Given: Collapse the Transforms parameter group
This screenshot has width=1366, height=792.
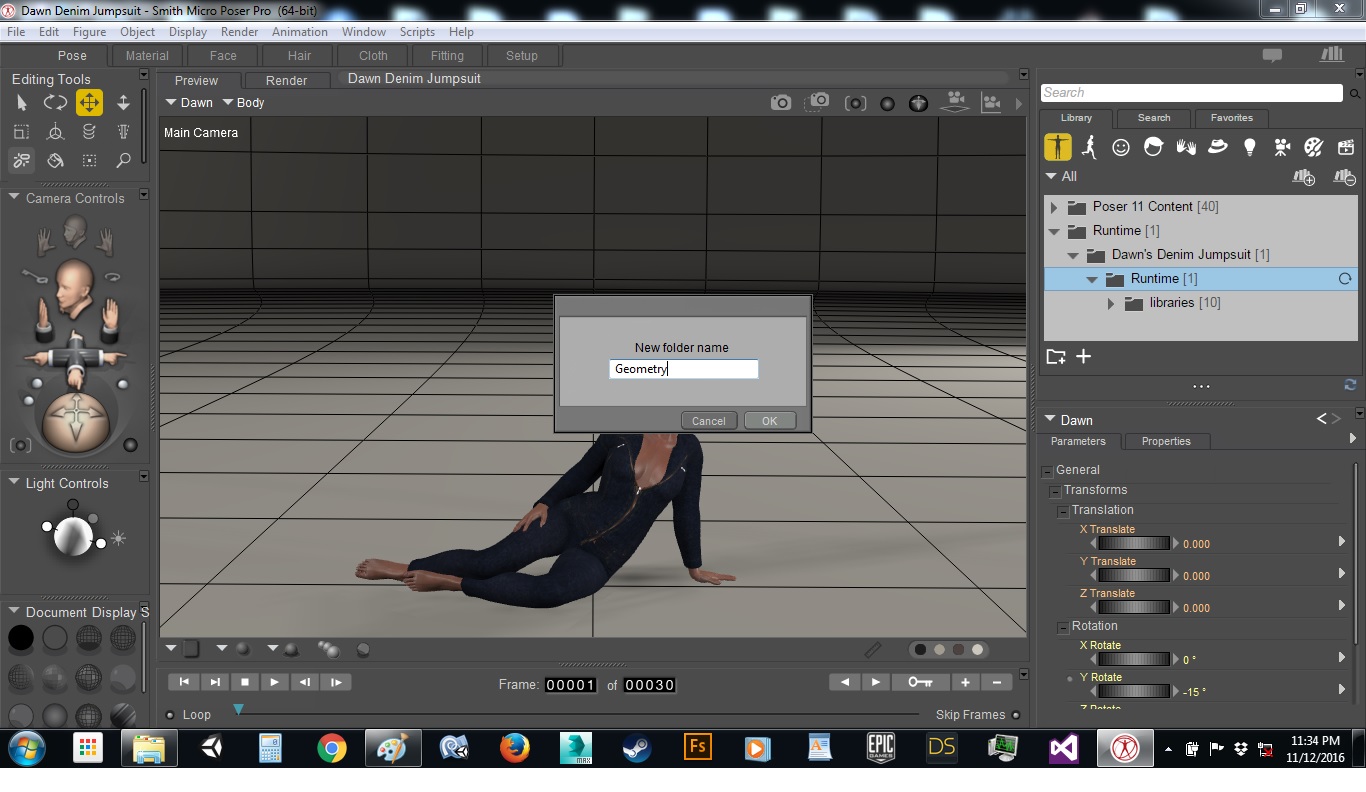Looking at the screenshot, I should click(x=1054, y=491).
